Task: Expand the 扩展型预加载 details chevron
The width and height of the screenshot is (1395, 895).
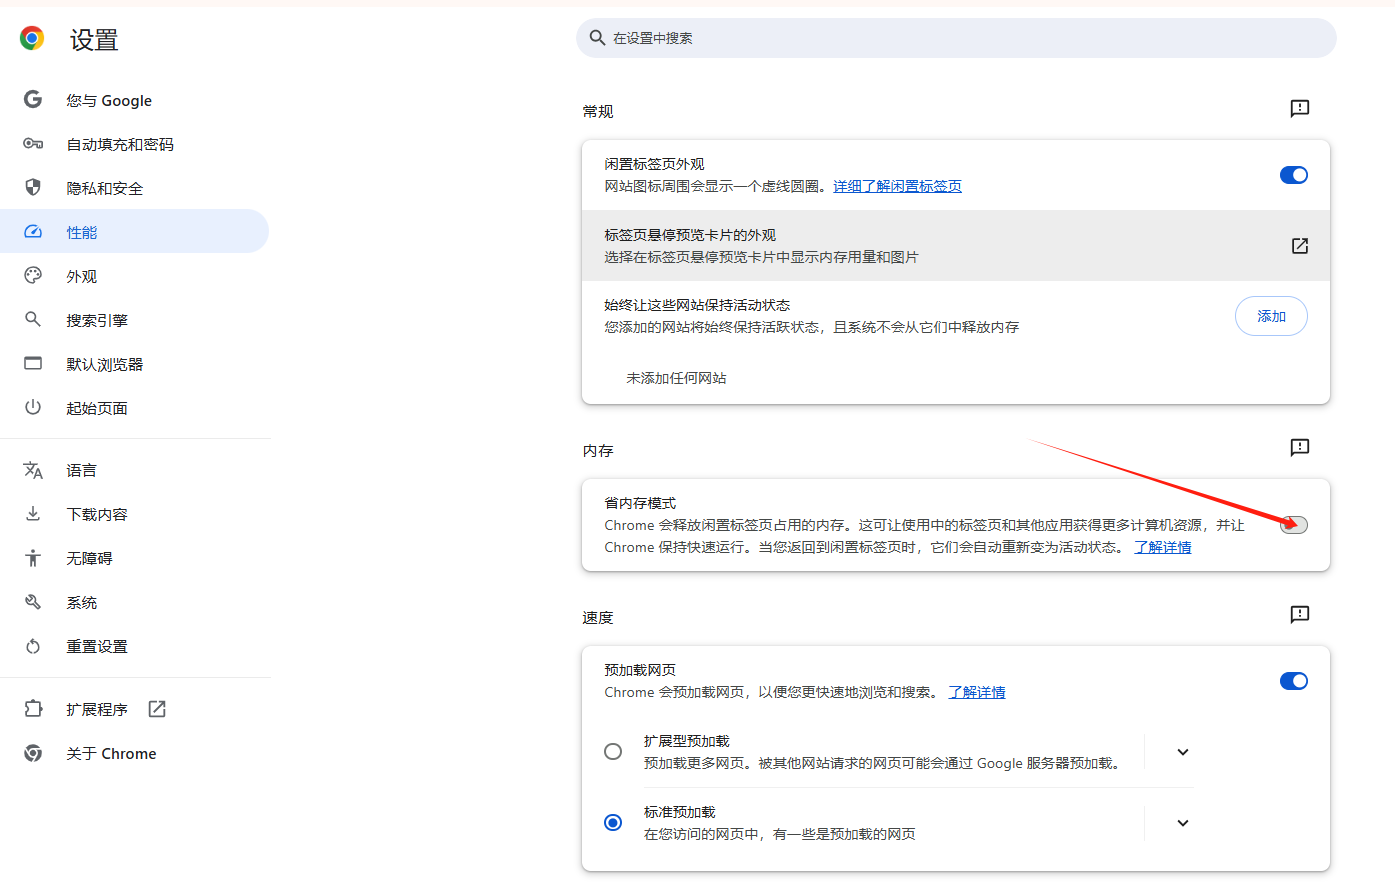Action: click(x=1183, y=752)
